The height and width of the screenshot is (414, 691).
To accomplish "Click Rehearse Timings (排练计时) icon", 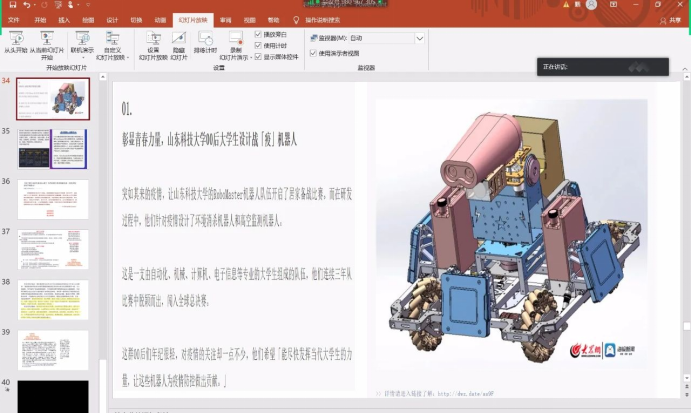I will tap(205, 39).
